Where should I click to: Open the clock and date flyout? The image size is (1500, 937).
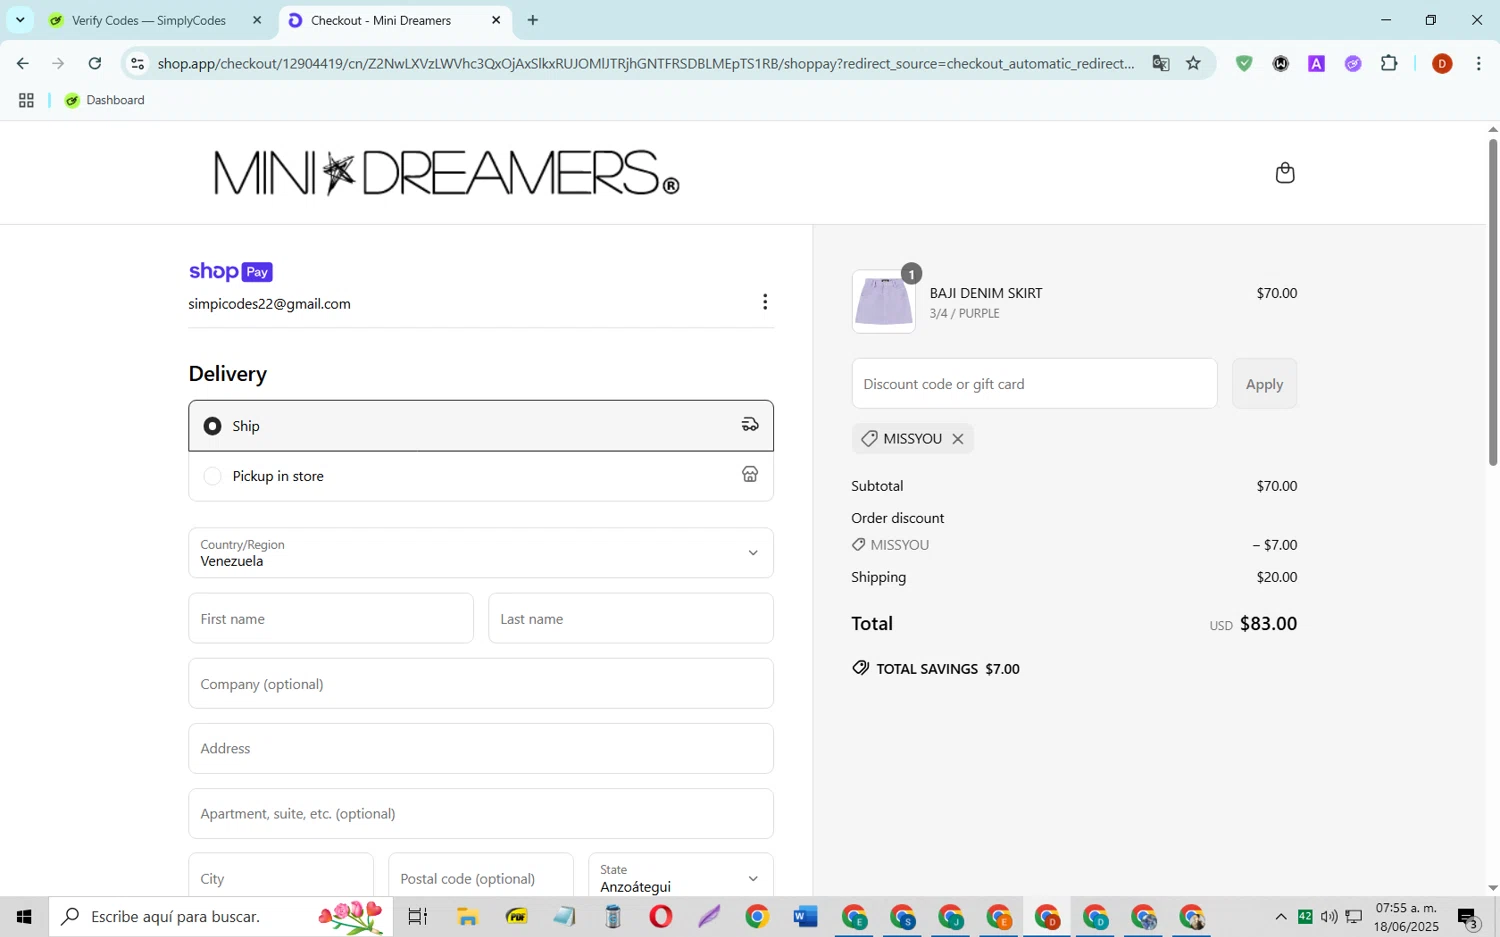[x=1406, y=917]
